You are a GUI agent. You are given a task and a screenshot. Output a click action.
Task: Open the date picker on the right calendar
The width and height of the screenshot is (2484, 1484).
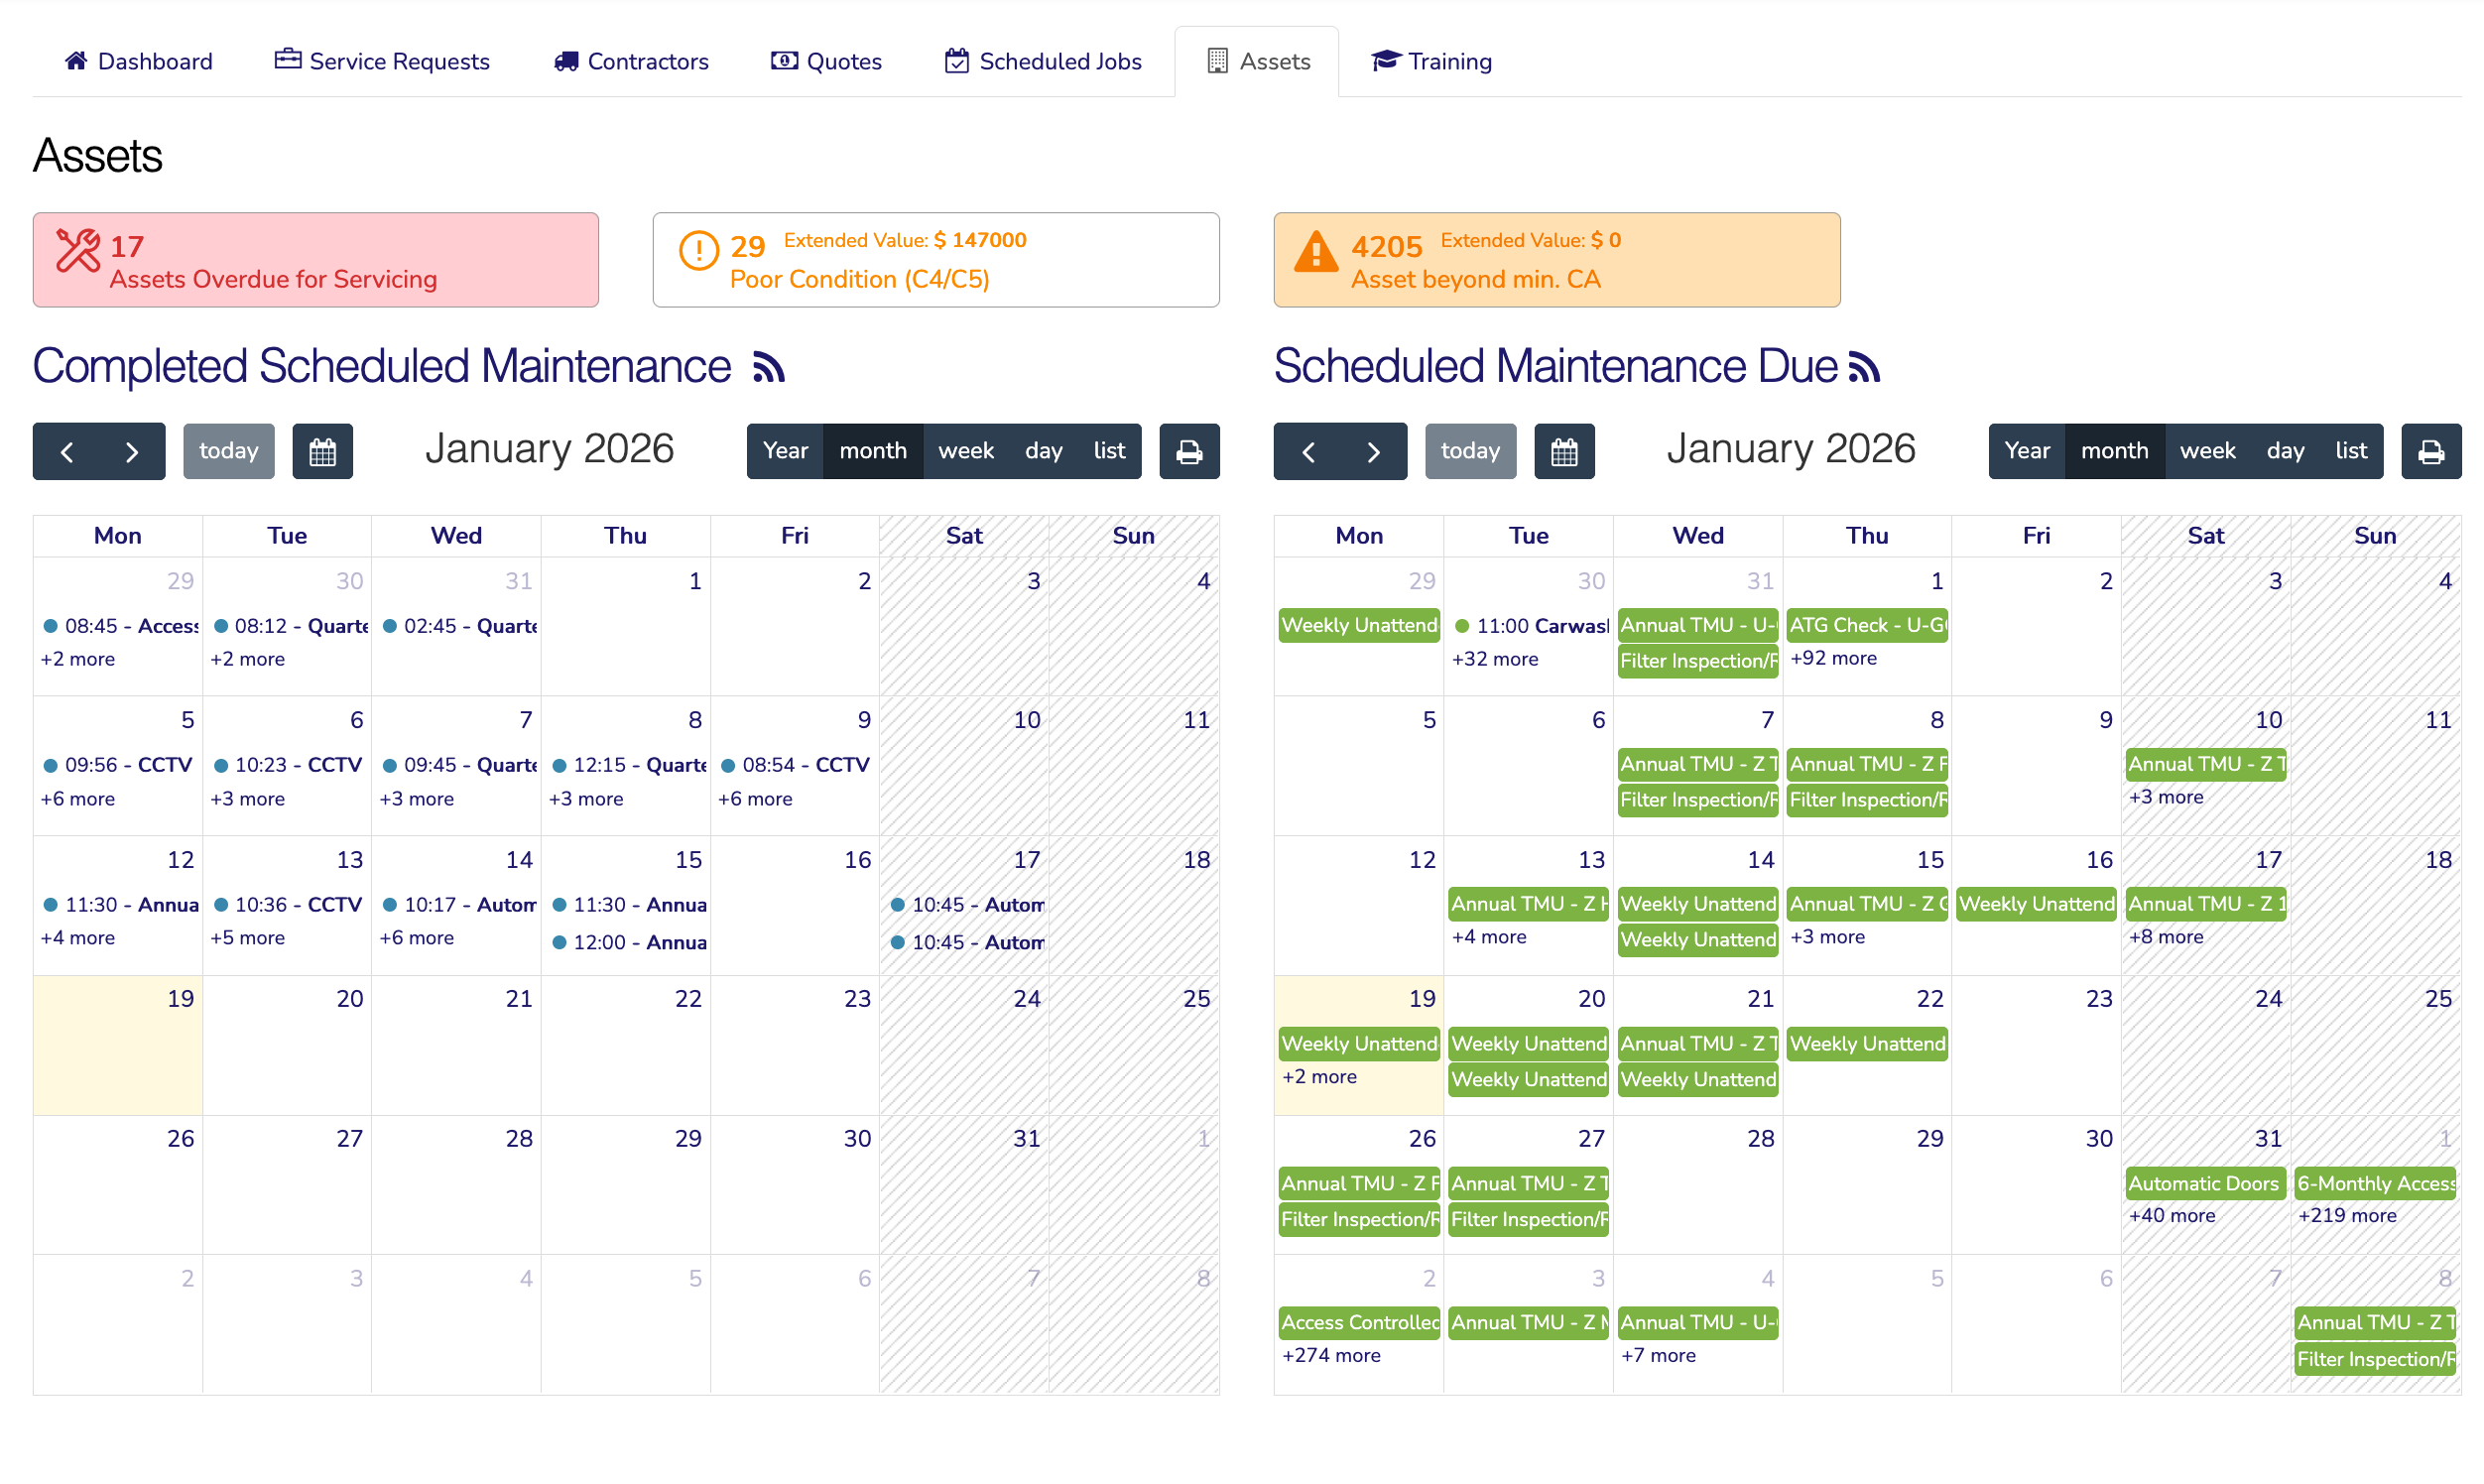click(1564, 451)
